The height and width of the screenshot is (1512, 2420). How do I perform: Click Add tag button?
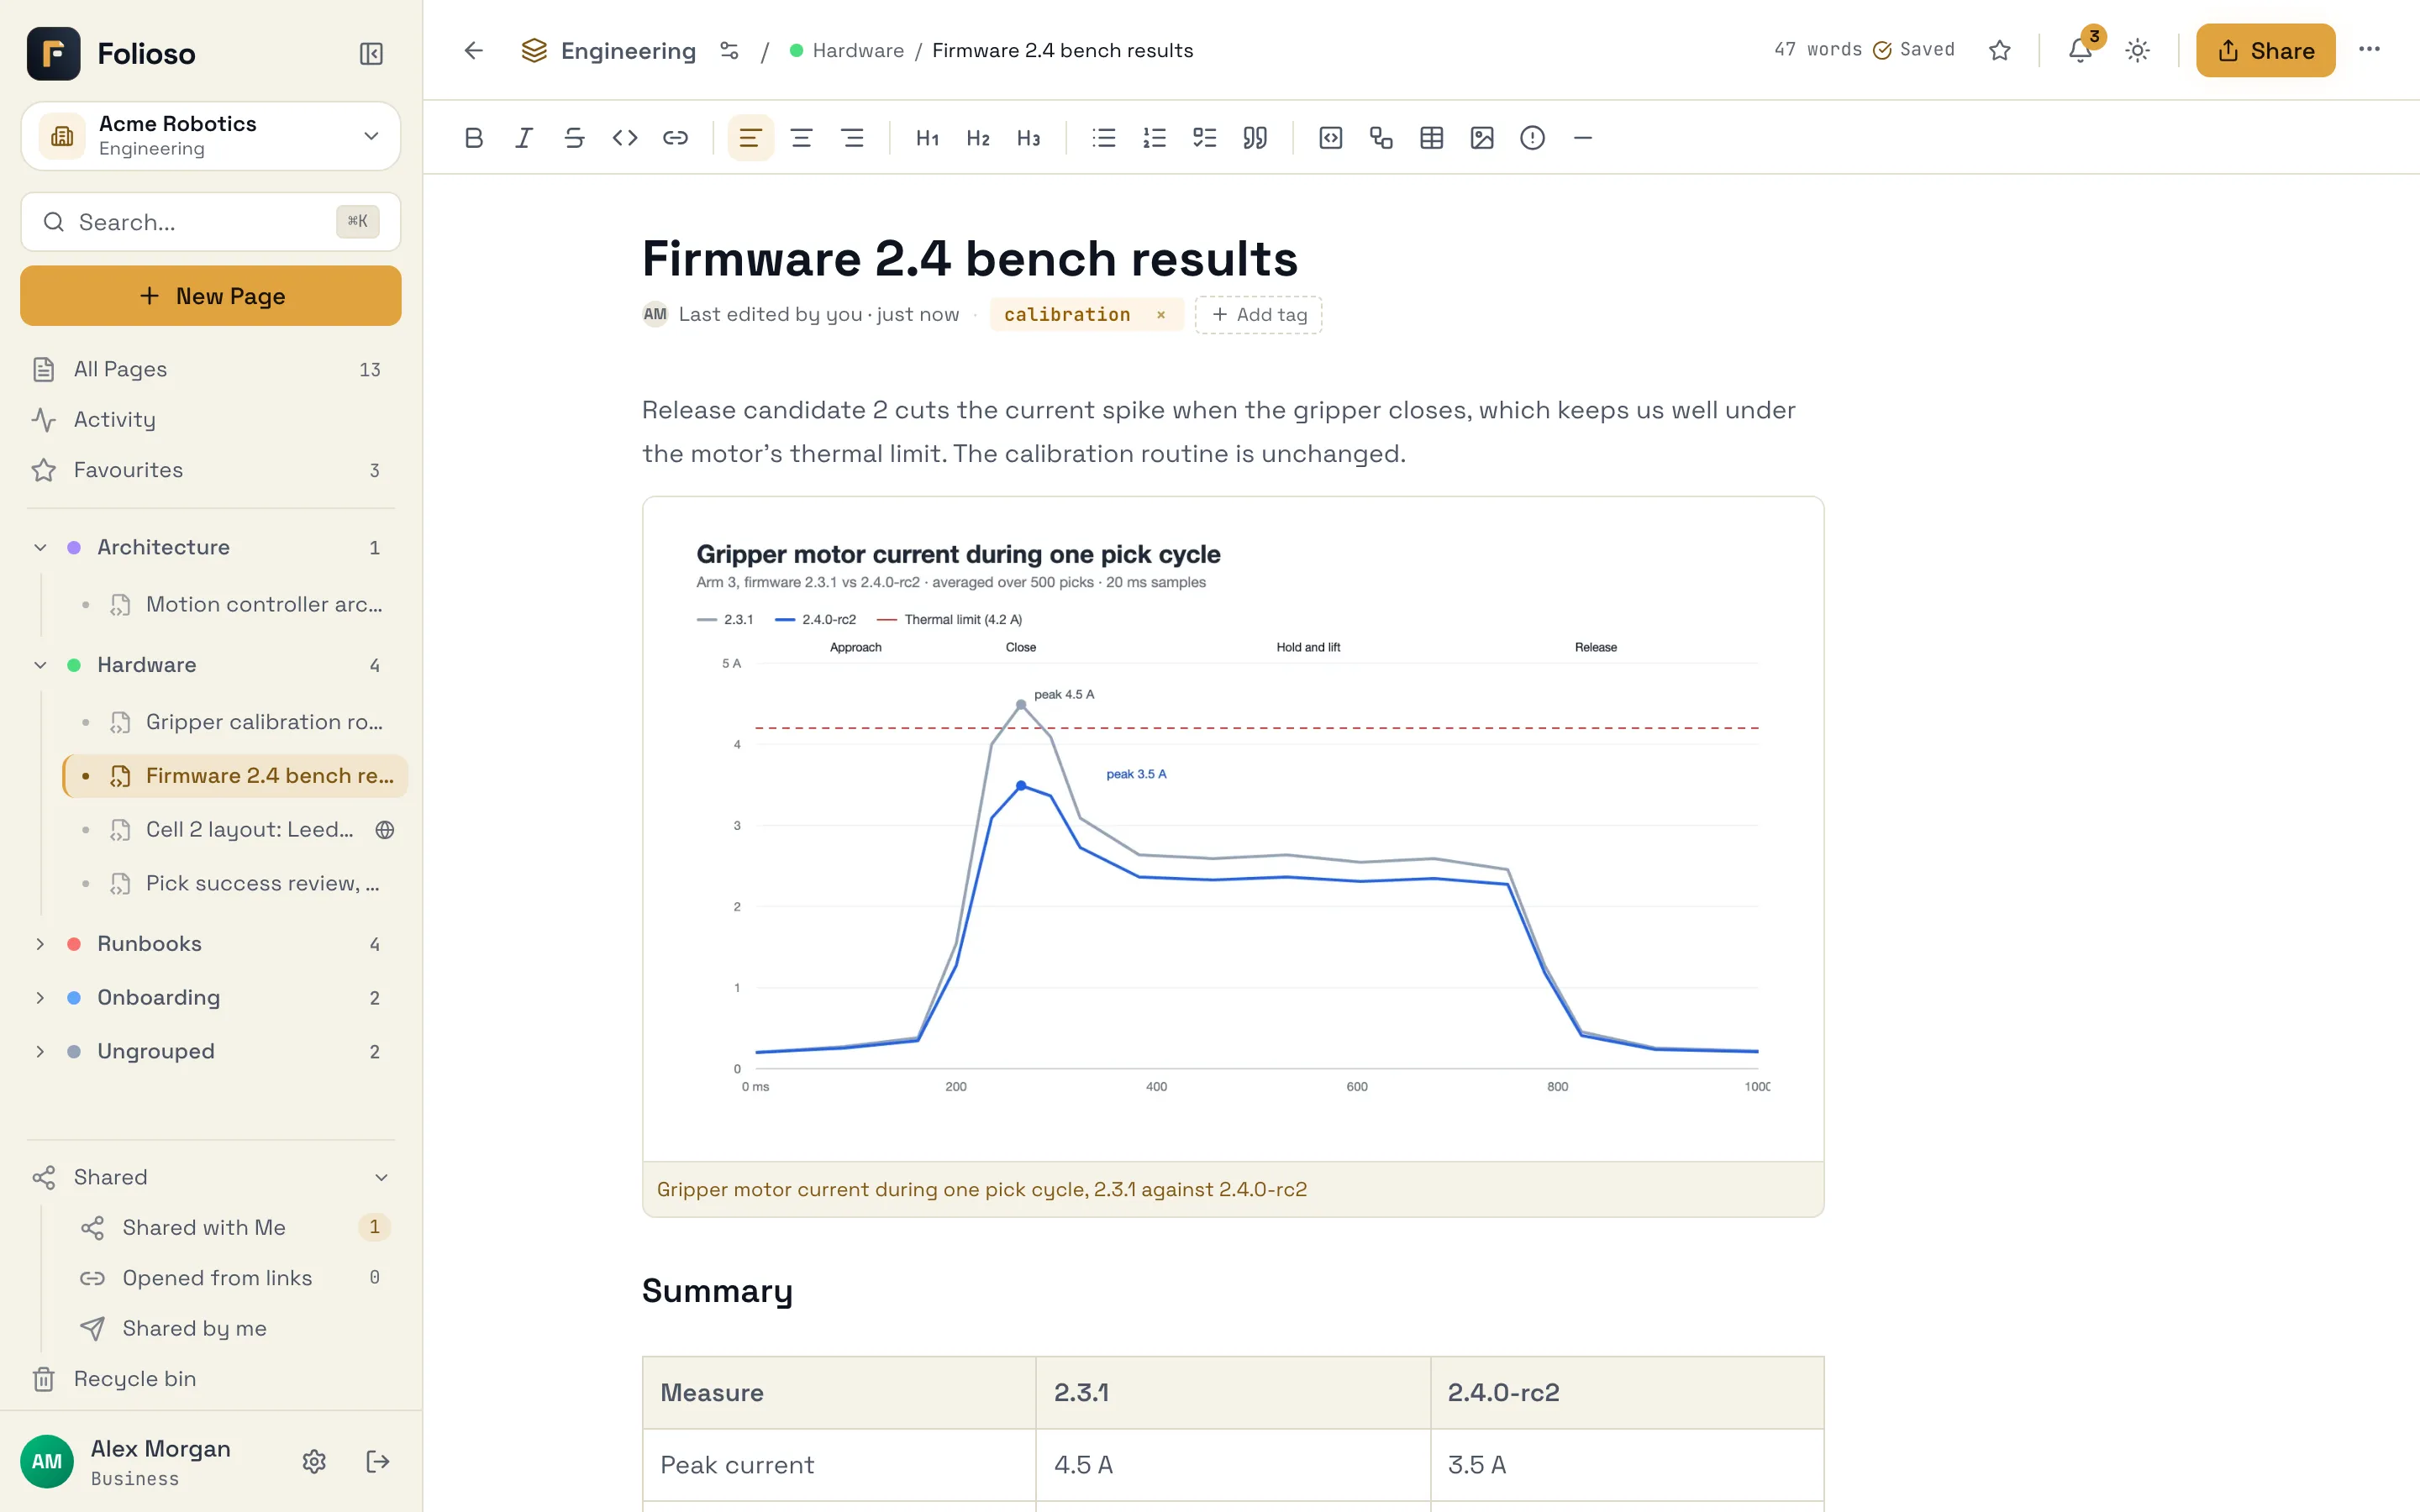point(1258,315)
